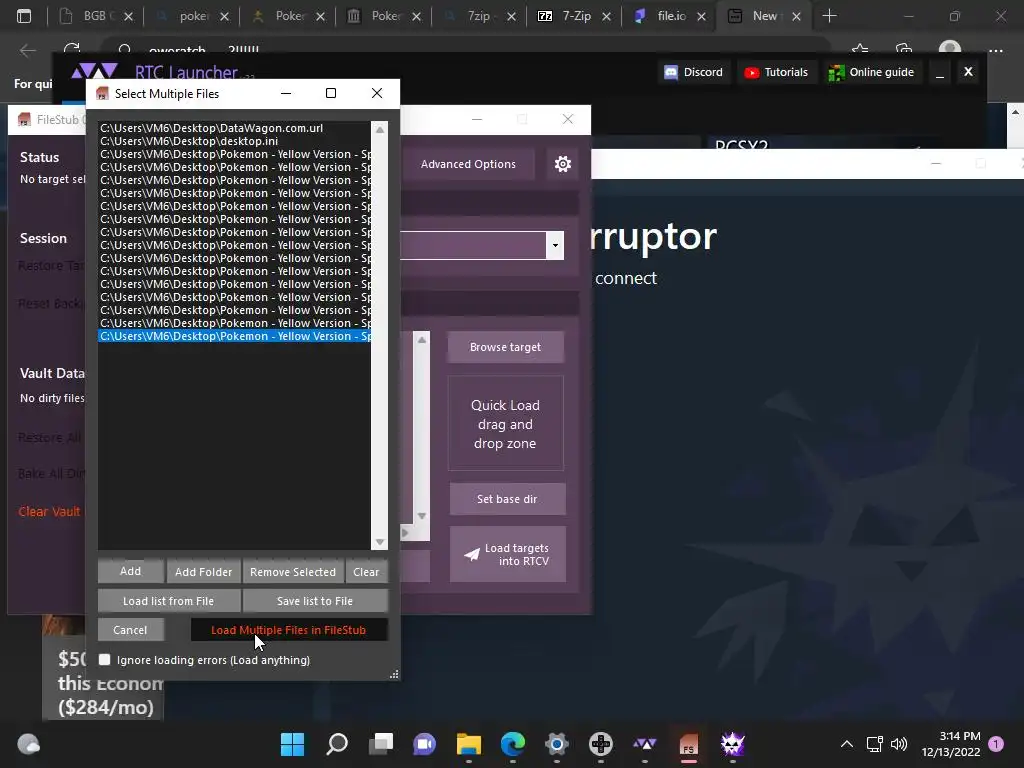Open Microsoft Edge on taskbar

click(x=513, y=744)
